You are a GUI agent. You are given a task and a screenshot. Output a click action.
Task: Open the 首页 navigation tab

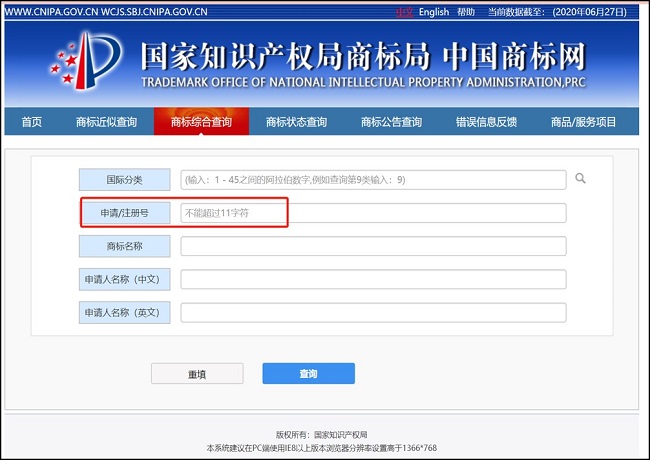click(32, 122)
